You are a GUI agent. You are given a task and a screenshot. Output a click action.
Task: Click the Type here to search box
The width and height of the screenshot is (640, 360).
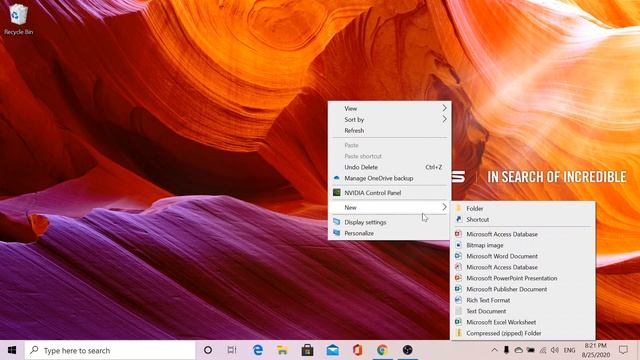(x=110, y=350)
